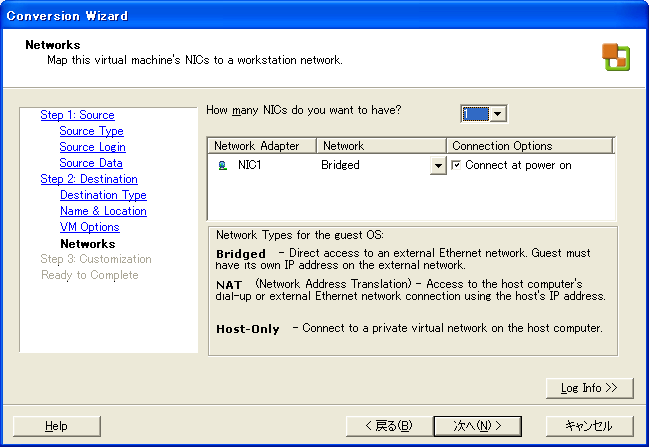Click the Connection Options column header

tap(529, 146)
